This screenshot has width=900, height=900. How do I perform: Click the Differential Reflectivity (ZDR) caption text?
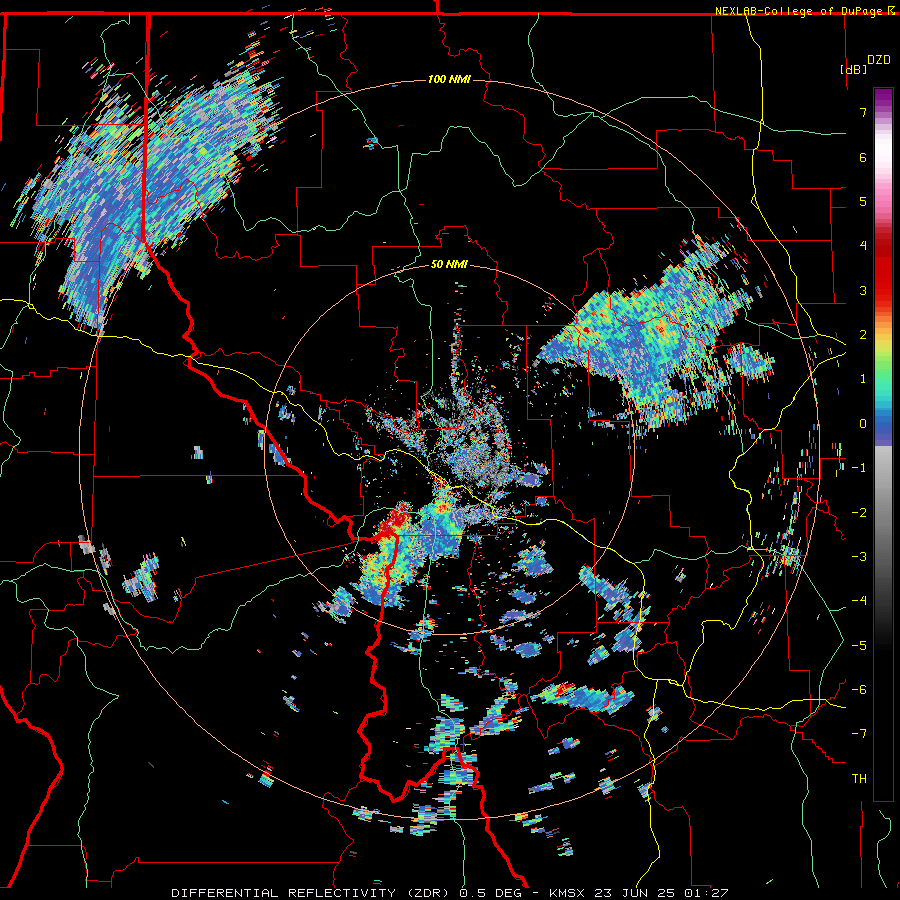point(450,893)
